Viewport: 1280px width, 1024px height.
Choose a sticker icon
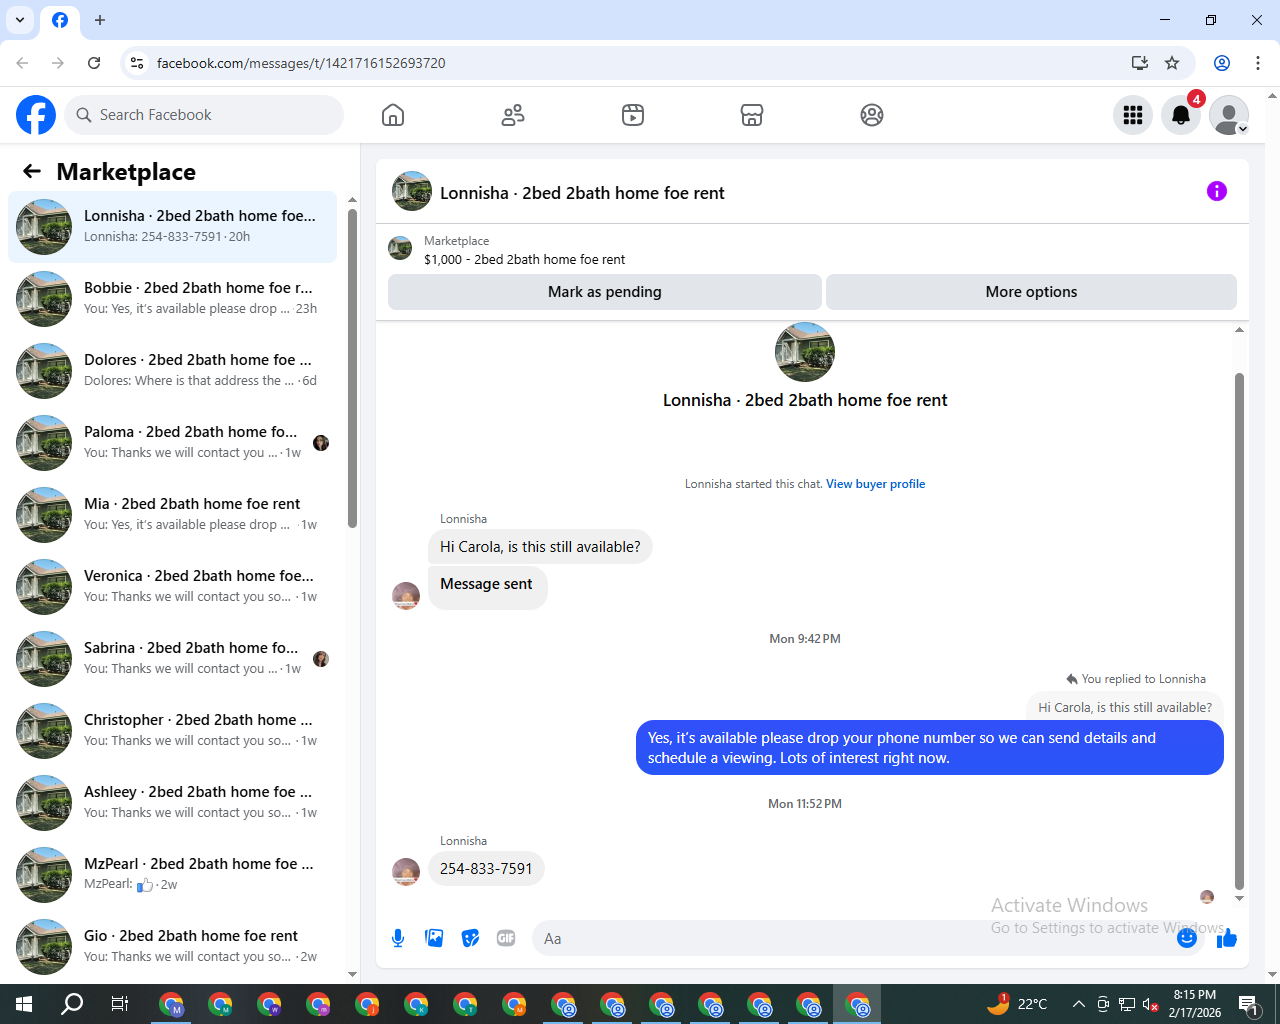coord(470,938)
